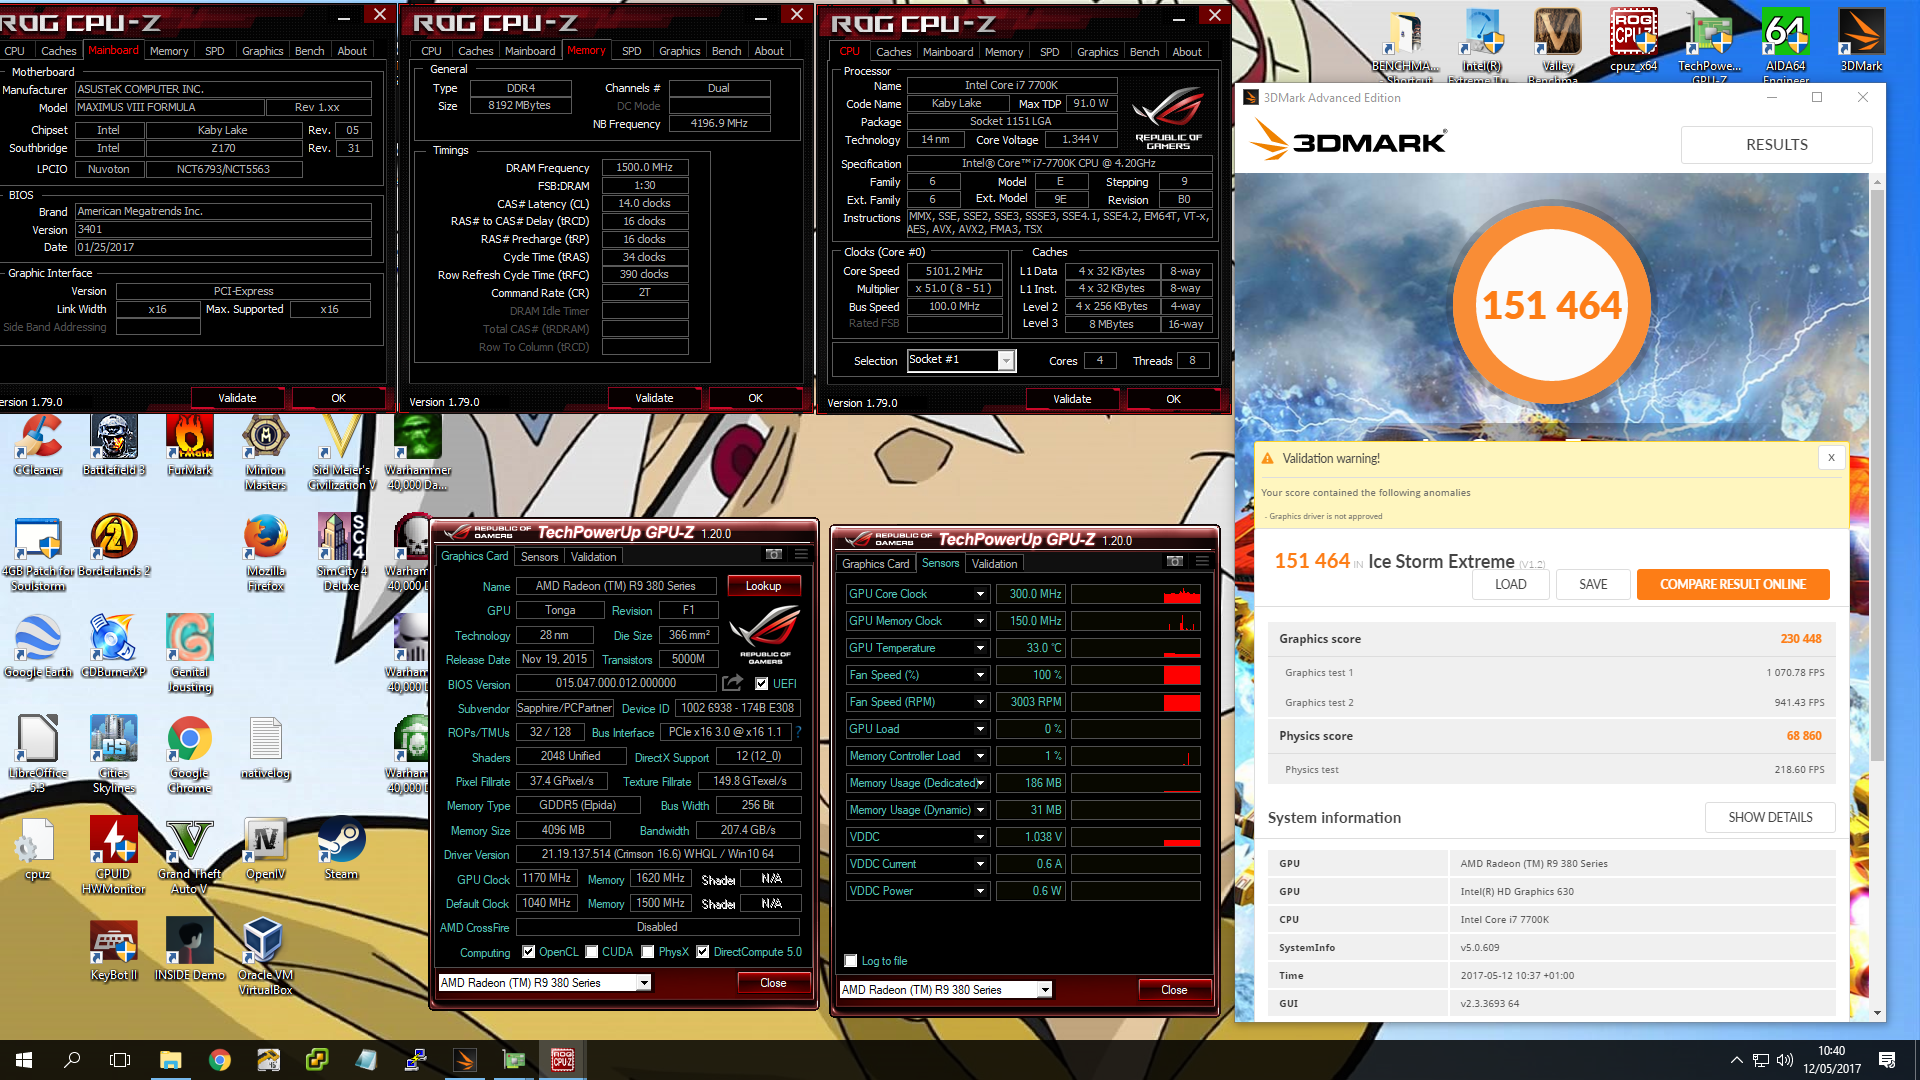Open the Mozilla Firefox desktop icon
1920x1080 pixels.
(x=265, y=553)
